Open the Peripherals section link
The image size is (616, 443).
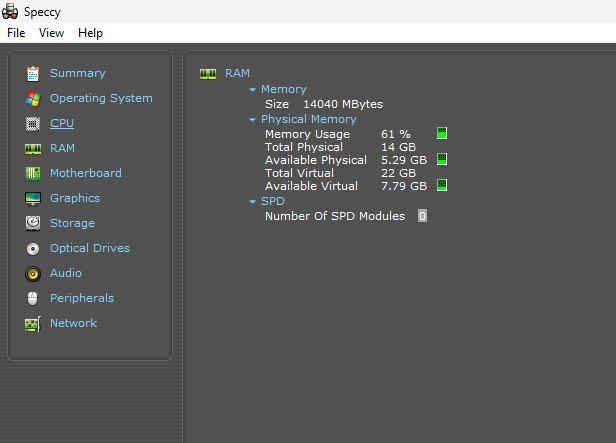[82, 298]
